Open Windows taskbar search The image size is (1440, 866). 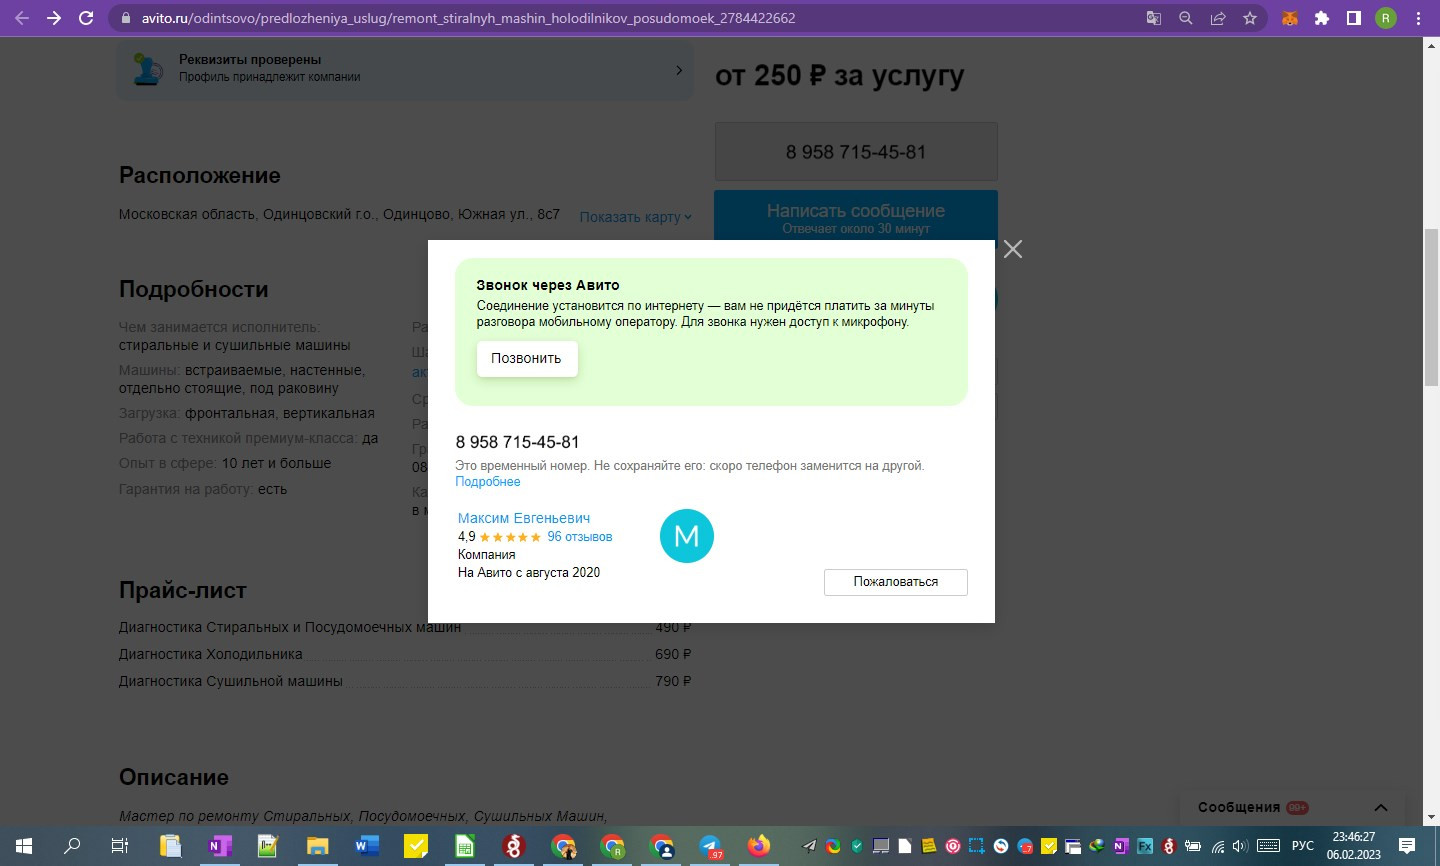(x=72, y=846)
